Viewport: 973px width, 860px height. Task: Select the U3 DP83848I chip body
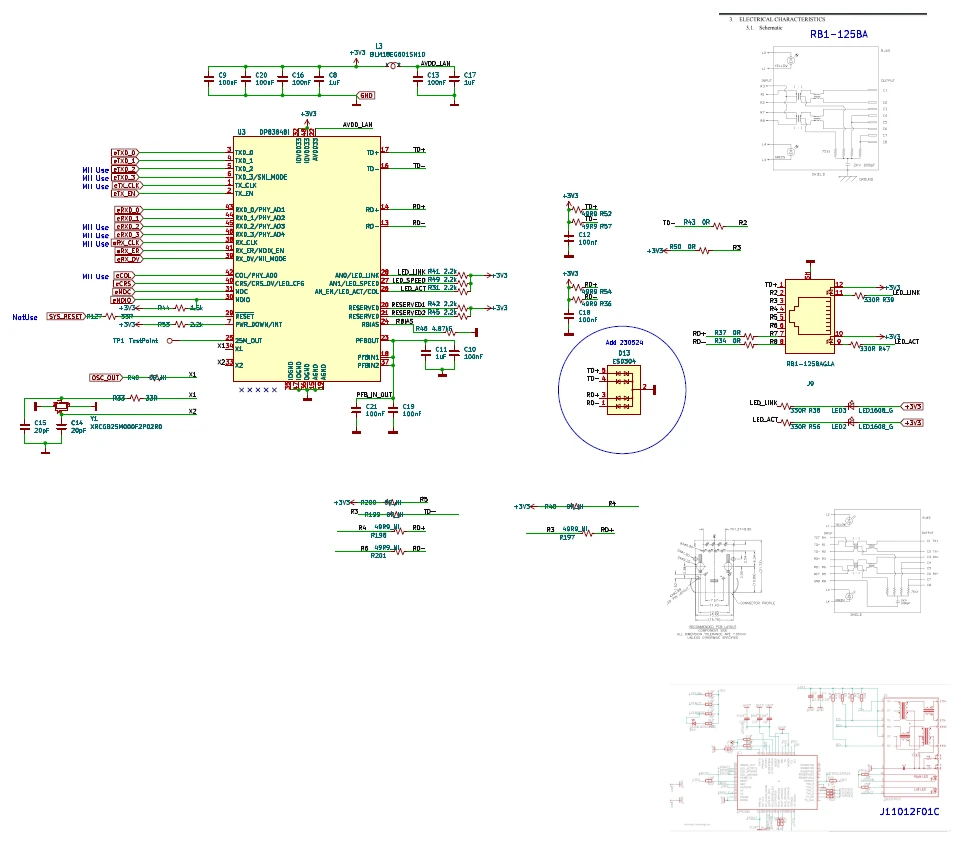pyautogui.click(x=307, y=259)
